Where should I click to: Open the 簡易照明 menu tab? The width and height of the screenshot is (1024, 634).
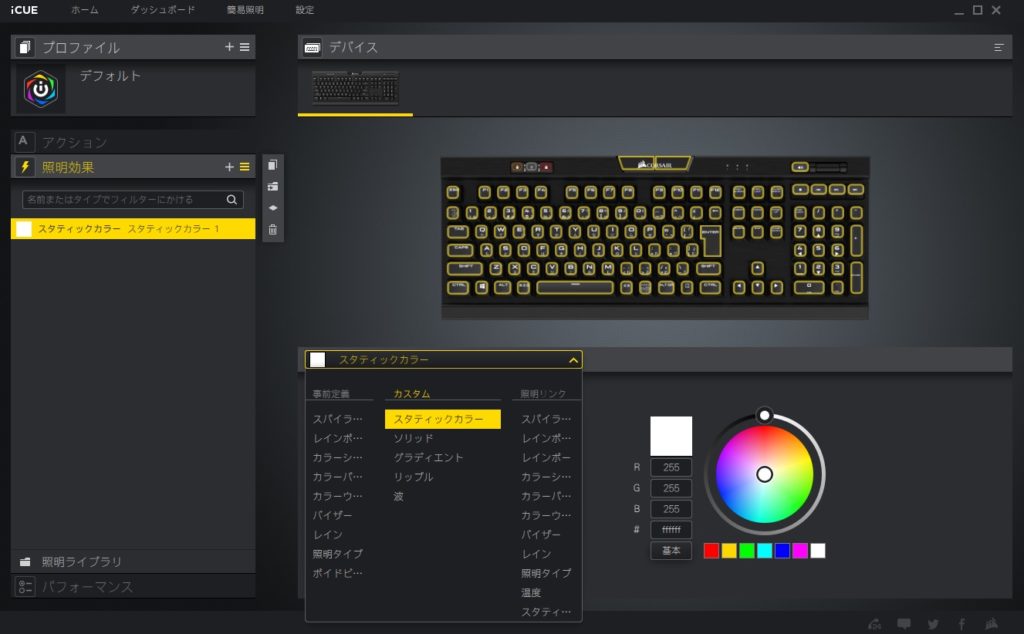click(245, 10)
